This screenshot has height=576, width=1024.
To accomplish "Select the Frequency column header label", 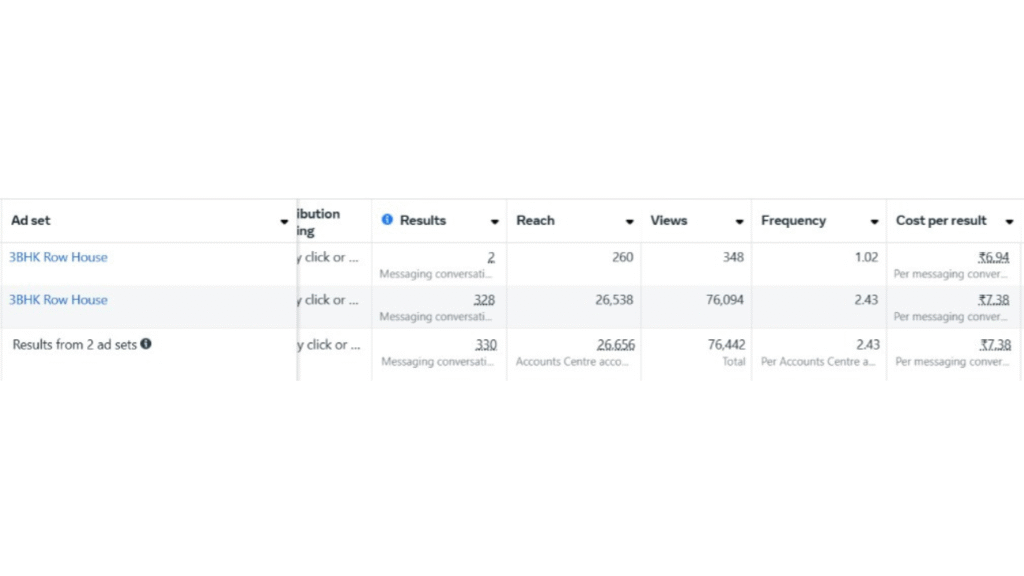I will click(x=793, y=221).
